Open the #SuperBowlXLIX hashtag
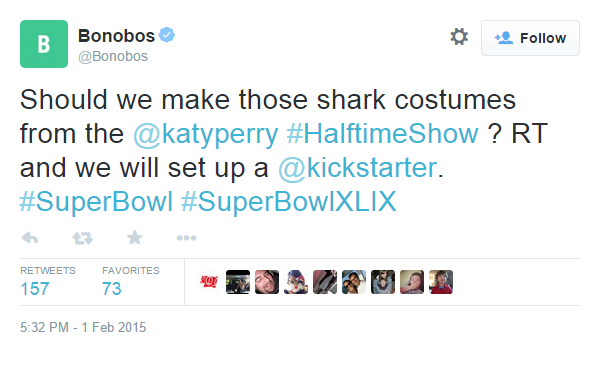Viewport: 596px width, 369px height. pyautogui.click(x=289, y=201)
